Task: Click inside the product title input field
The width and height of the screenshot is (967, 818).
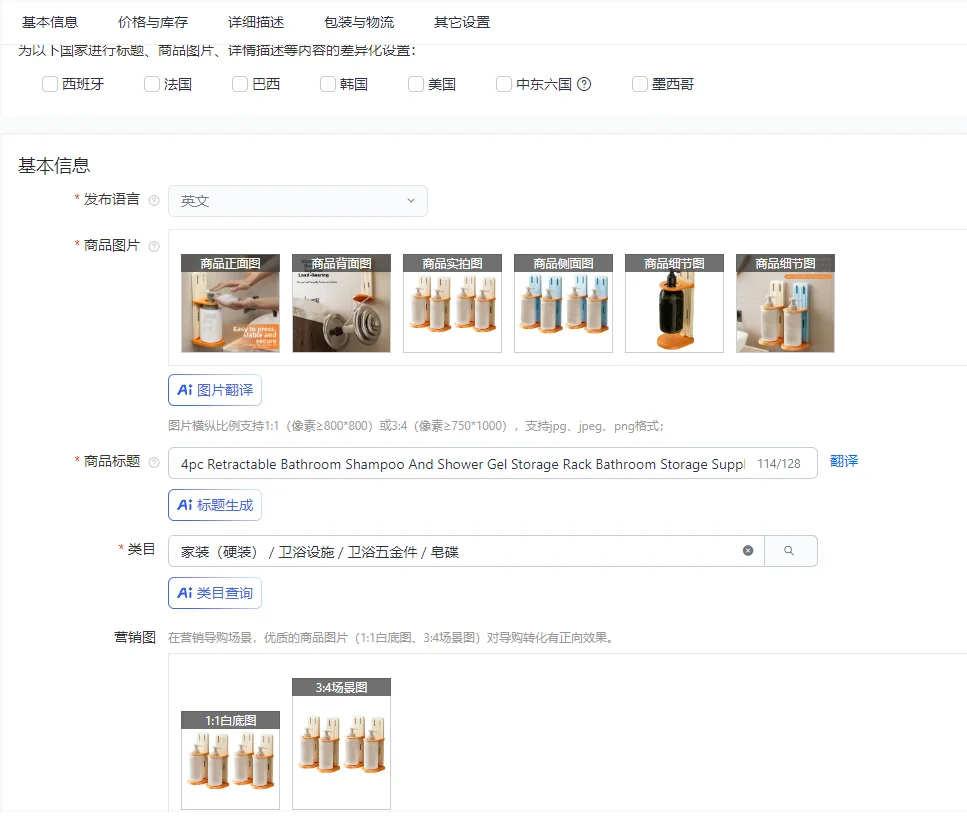Action: [x=450, y=463]
